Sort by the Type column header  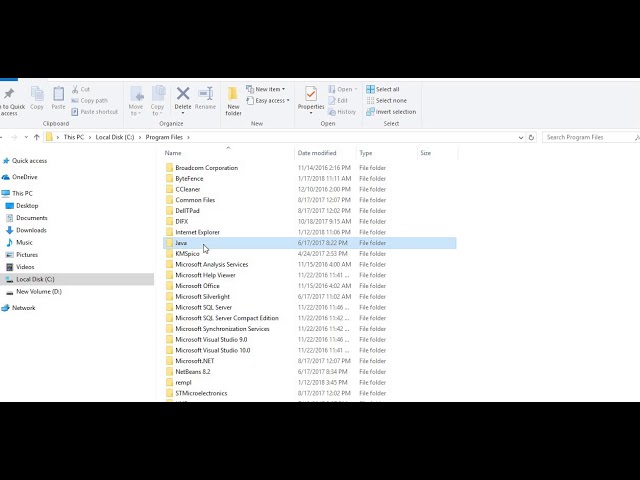pyautogui.click(x=386, y=153)
